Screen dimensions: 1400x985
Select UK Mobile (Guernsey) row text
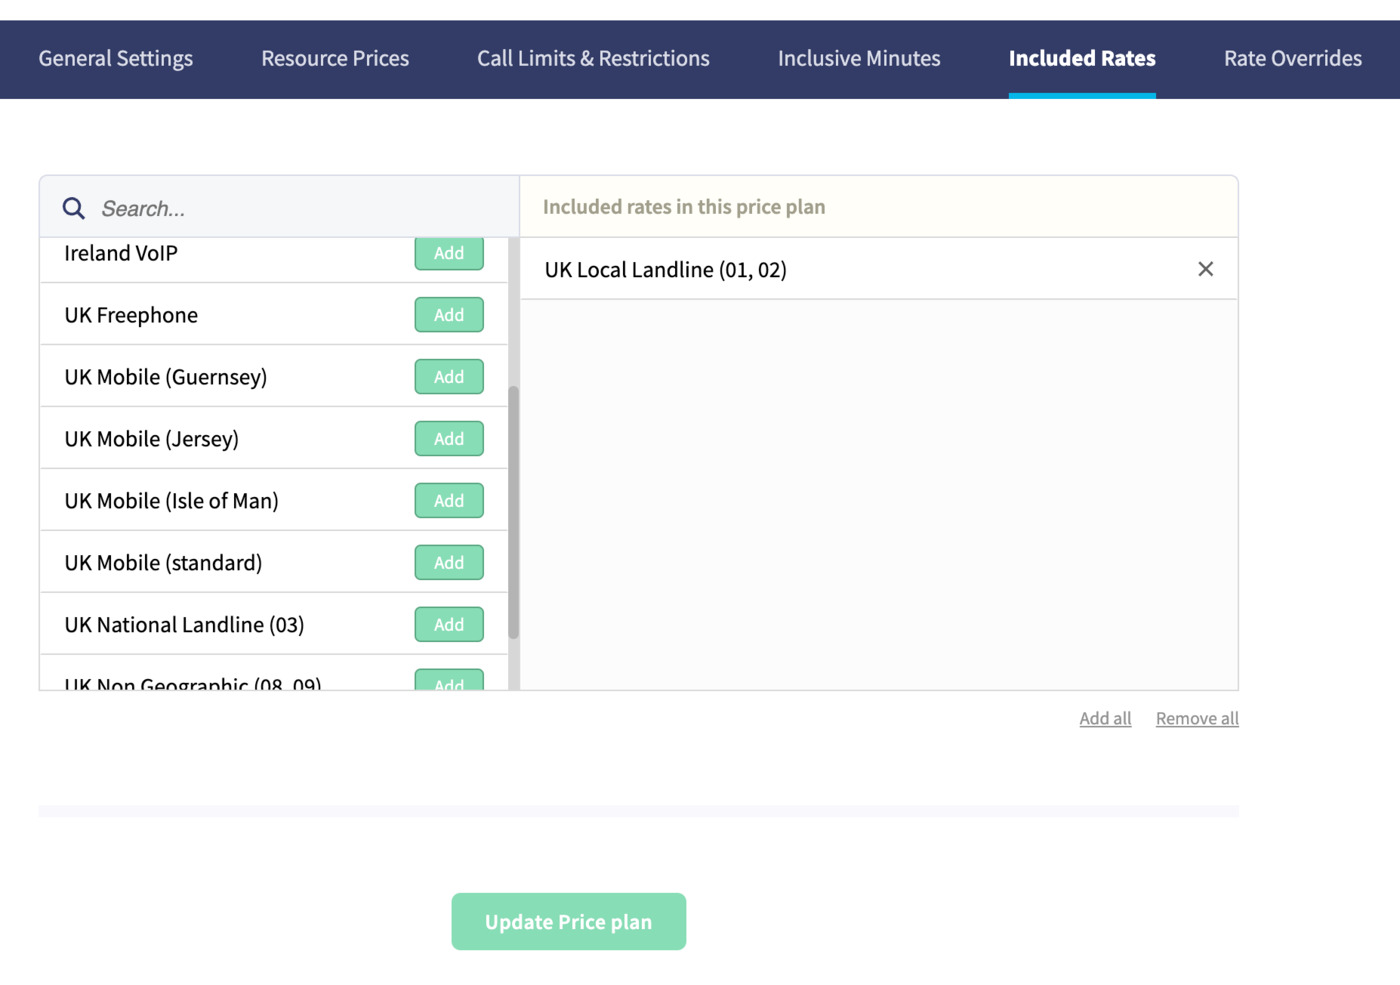[x=166, y=377]
